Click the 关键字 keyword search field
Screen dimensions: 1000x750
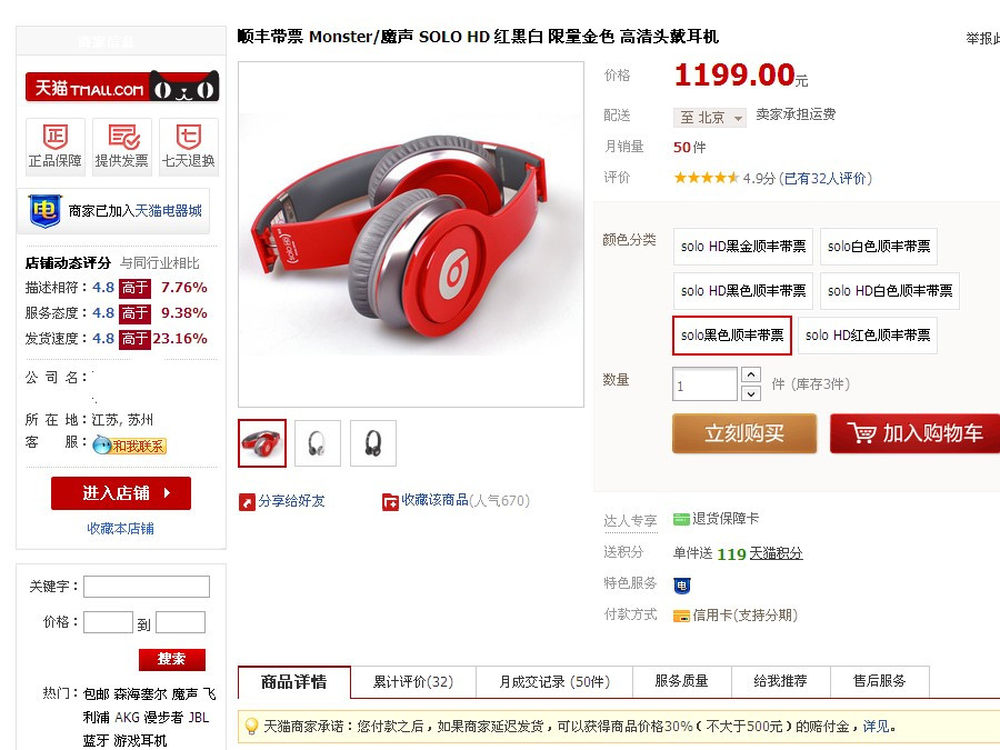[x=147, y=587]
